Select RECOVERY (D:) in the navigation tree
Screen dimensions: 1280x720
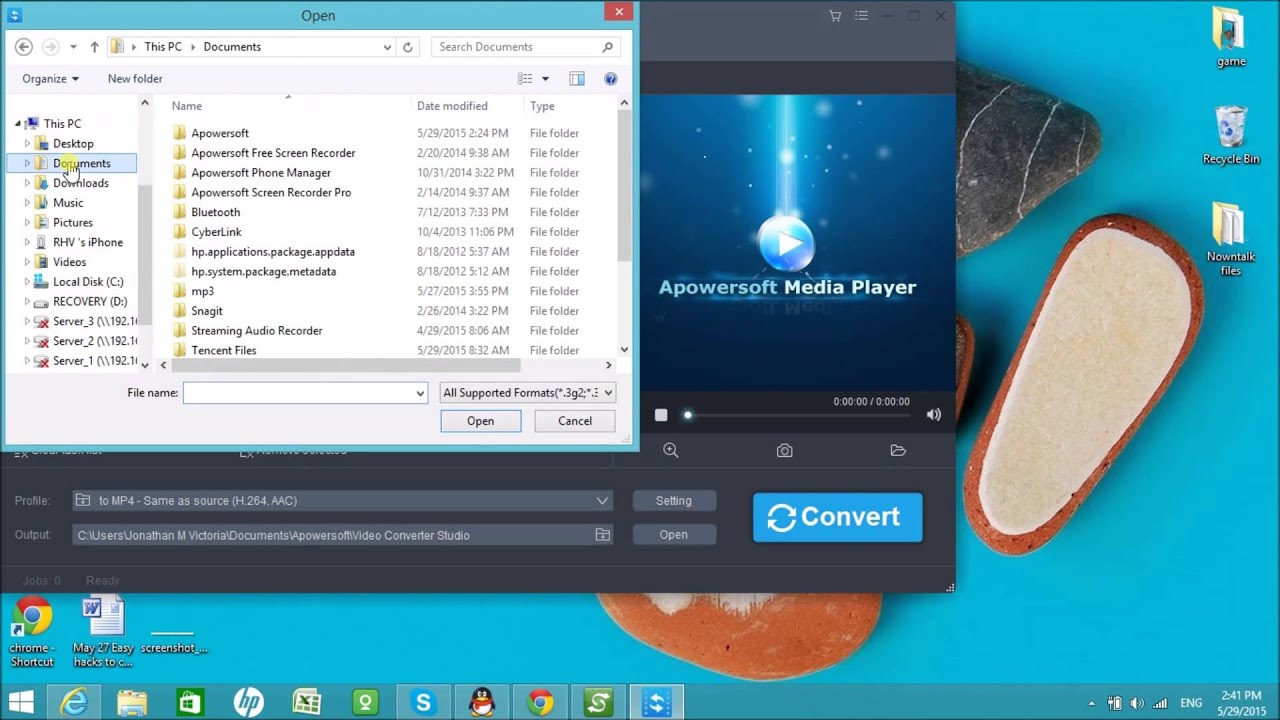90,302
